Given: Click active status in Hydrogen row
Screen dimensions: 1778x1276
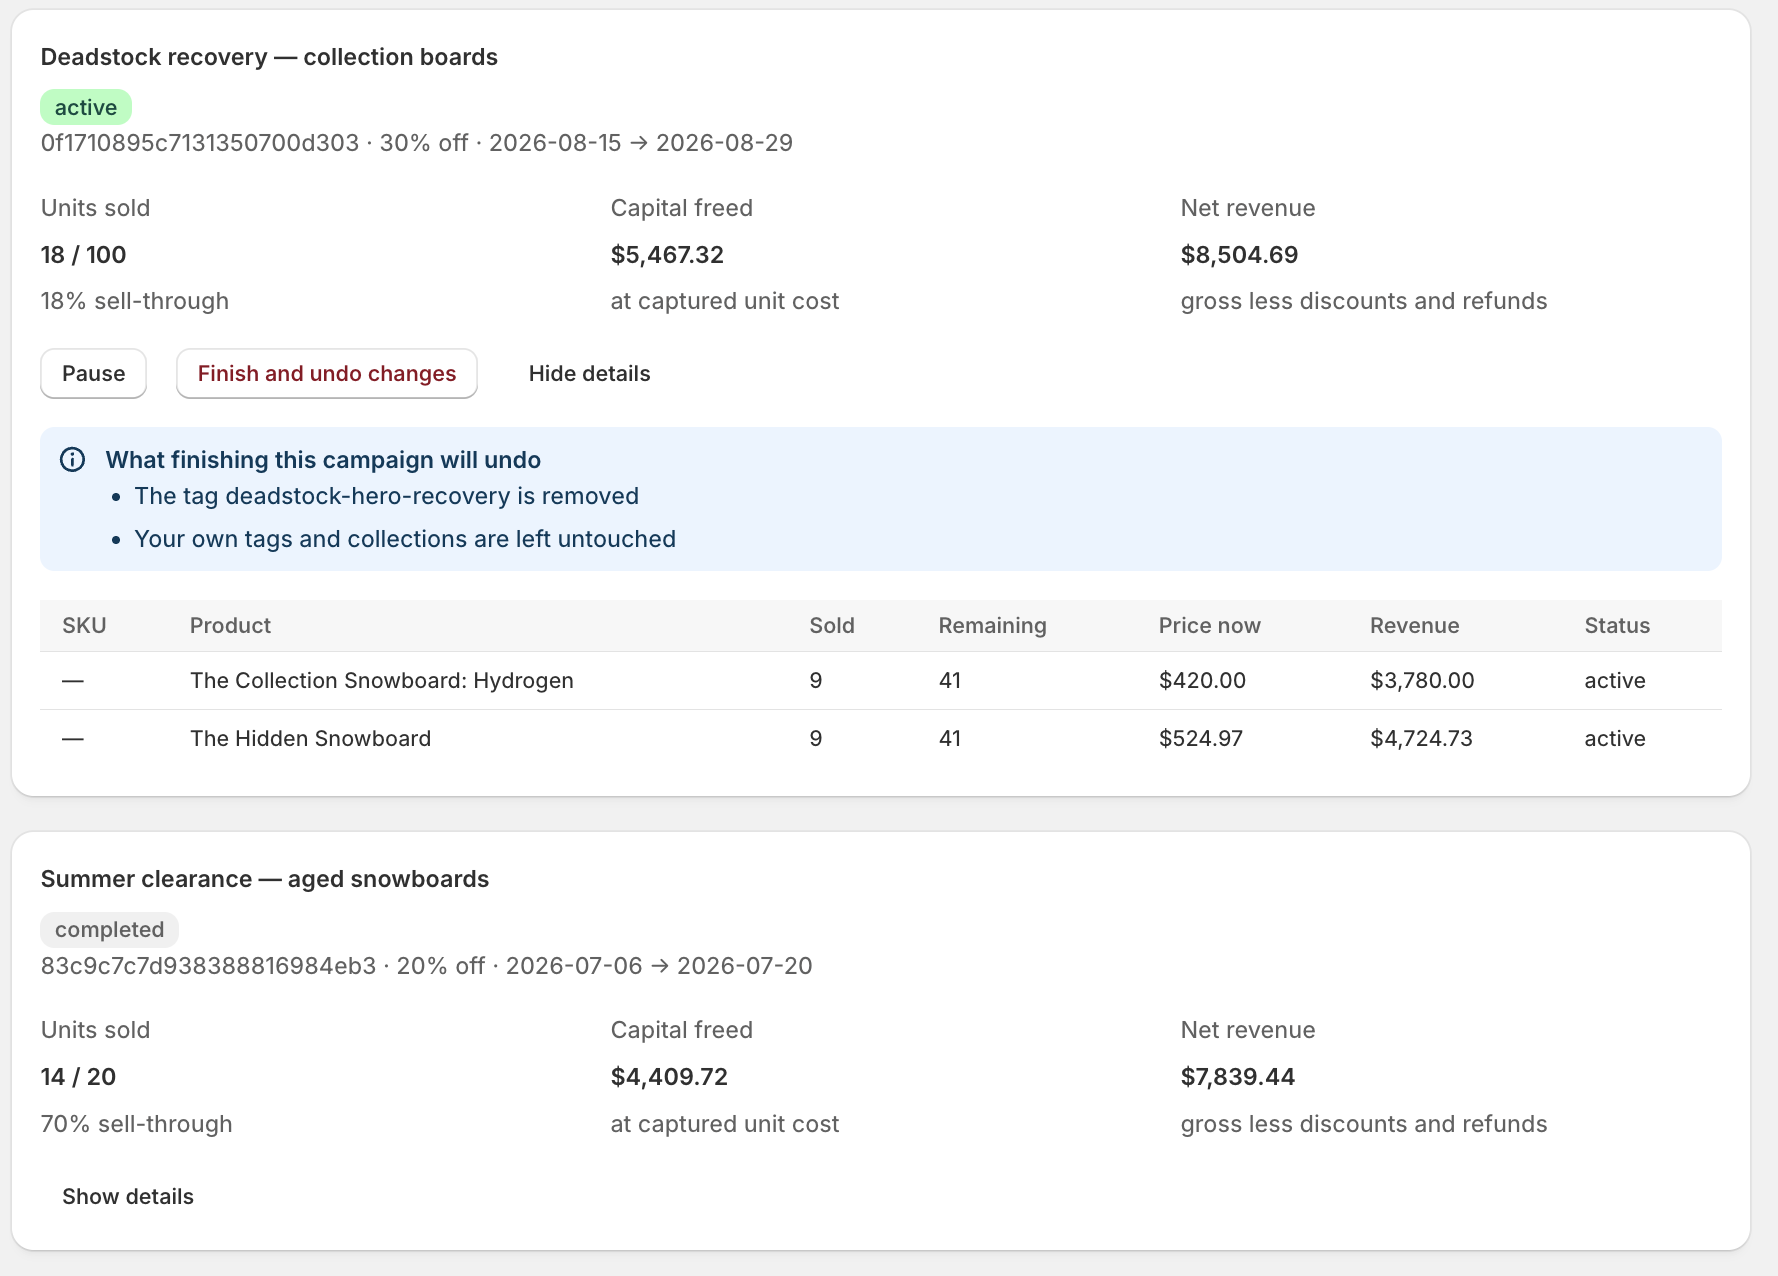Looking at the screenshot, I should click(x=1615, y=681).
